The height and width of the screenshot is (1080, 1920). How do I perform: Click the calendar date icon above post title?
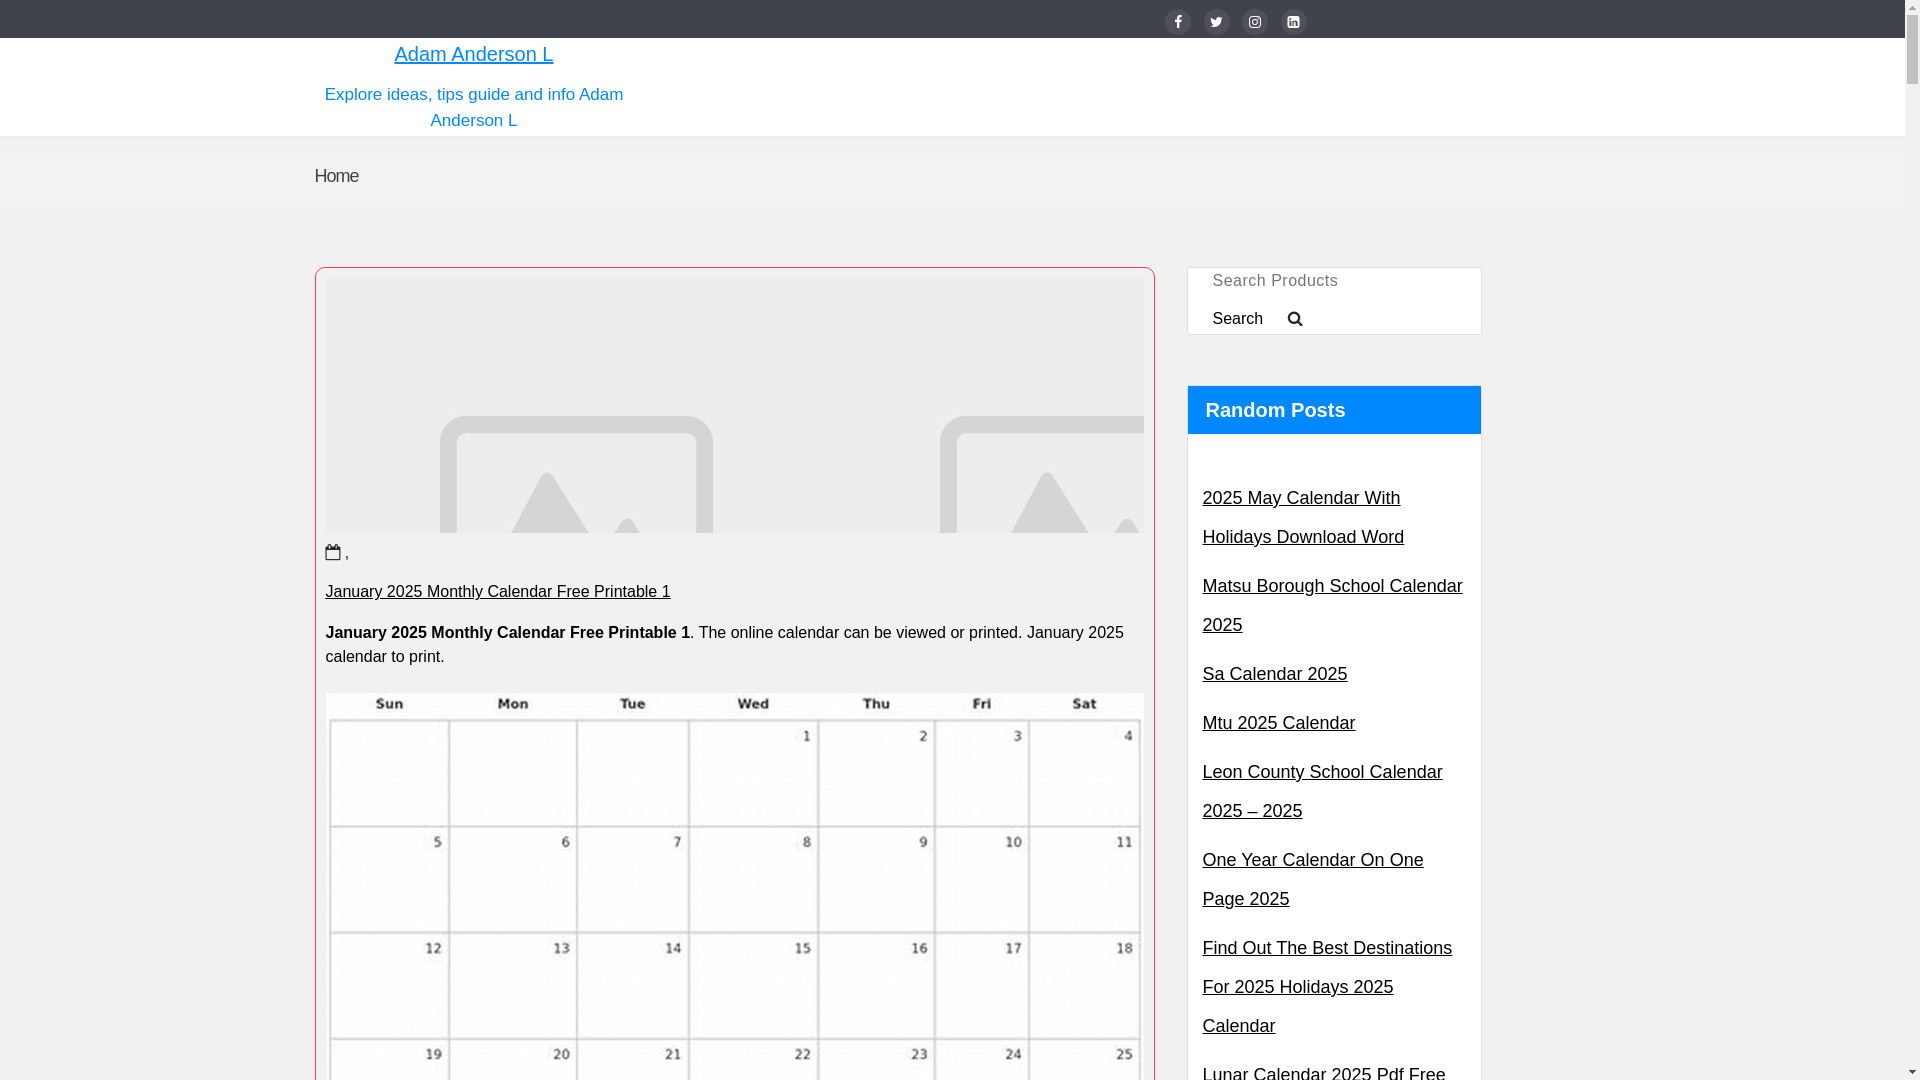(333, 552)
